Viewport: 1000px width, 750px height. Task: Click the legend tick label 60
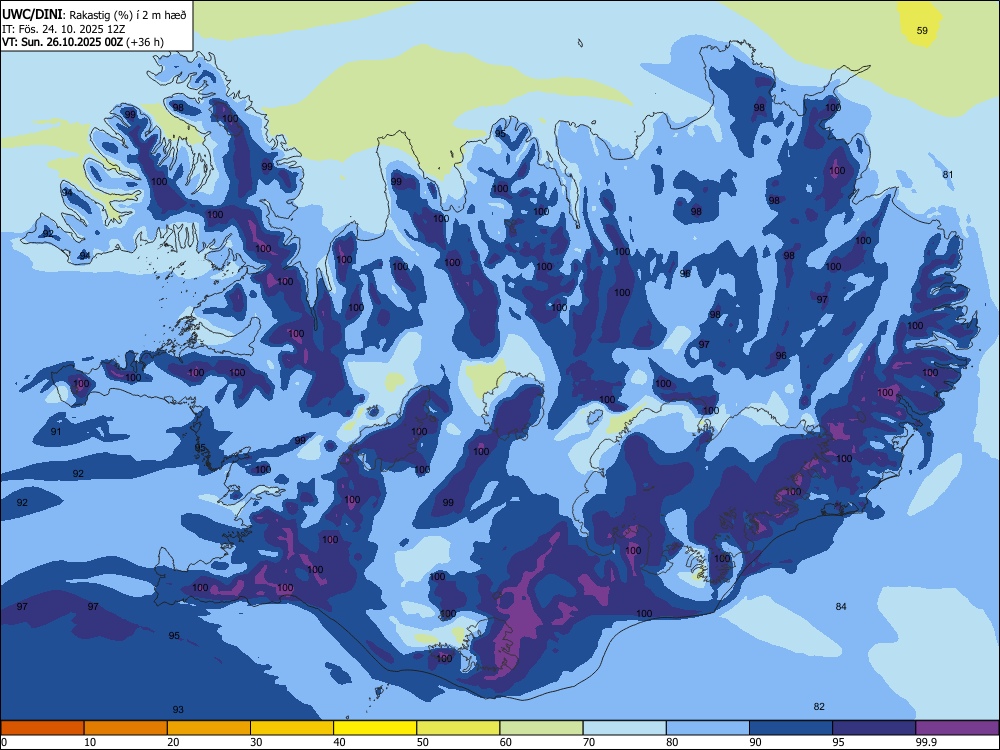(506, 742)
